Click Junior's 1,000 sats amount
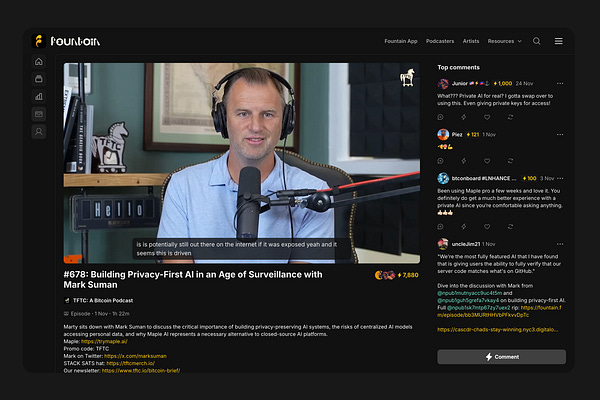The image size is (600, 400). 503,83
